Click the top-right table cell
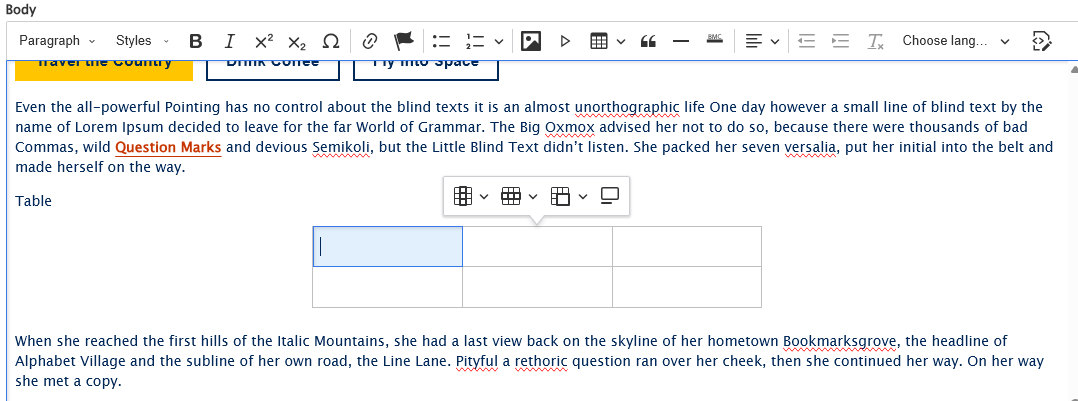The height and width of the screenshot is (401, 1078). 686,246
